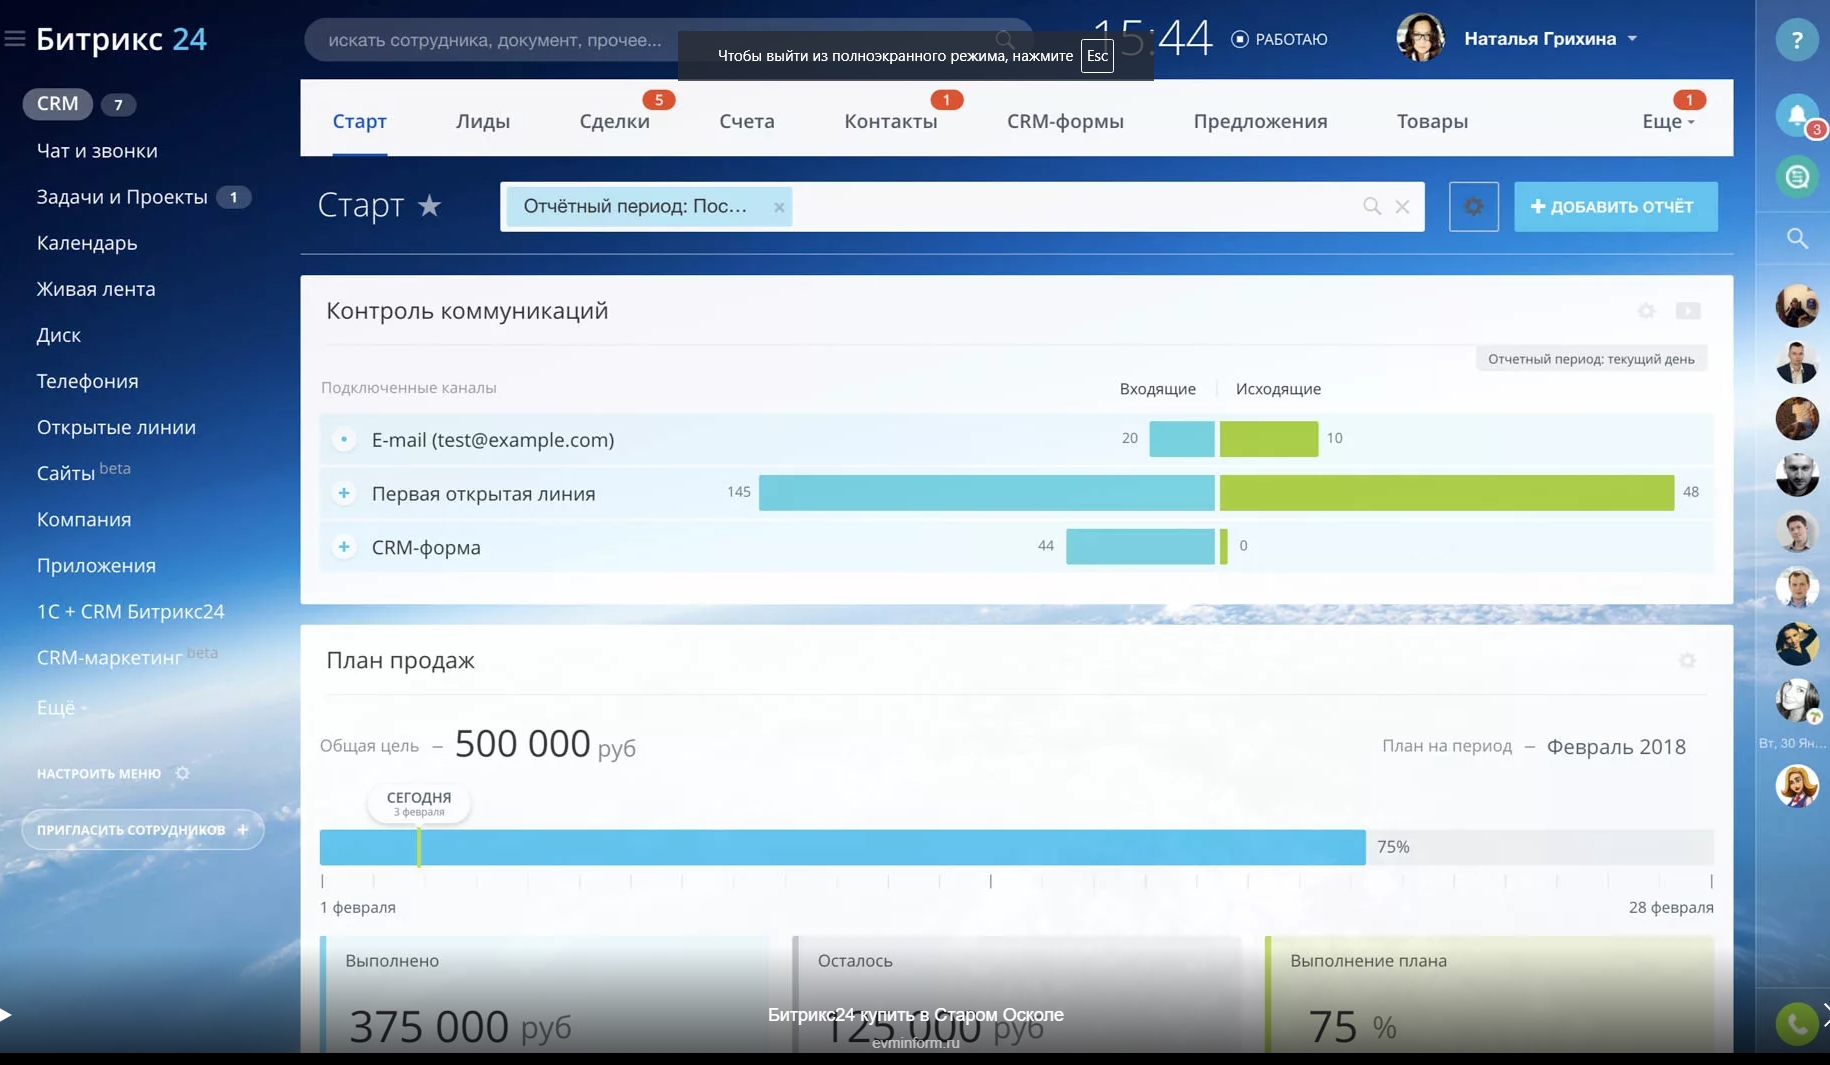This screenshot has height=1065, width=1830.
Task: Open Задачи и Проекты in left menu
Action: pos(122,197)
